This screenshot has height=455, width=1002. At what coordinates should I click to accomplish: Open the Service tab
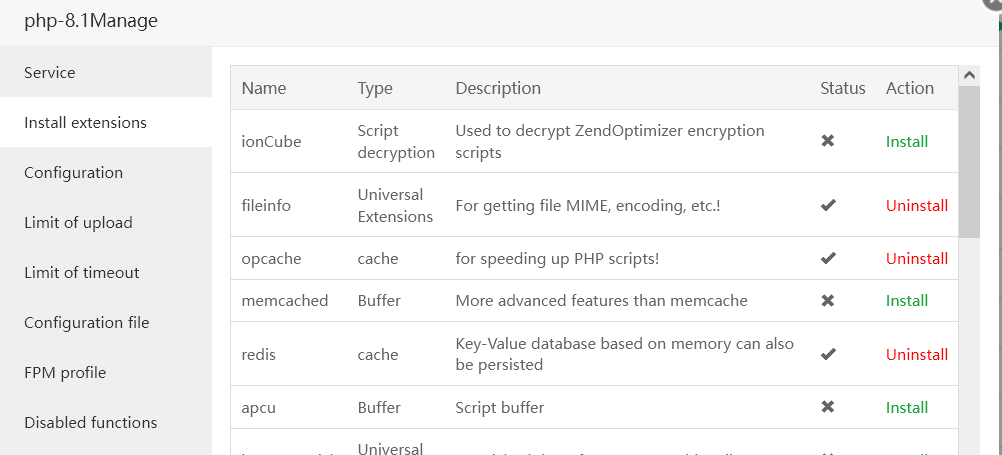[50, 72]
